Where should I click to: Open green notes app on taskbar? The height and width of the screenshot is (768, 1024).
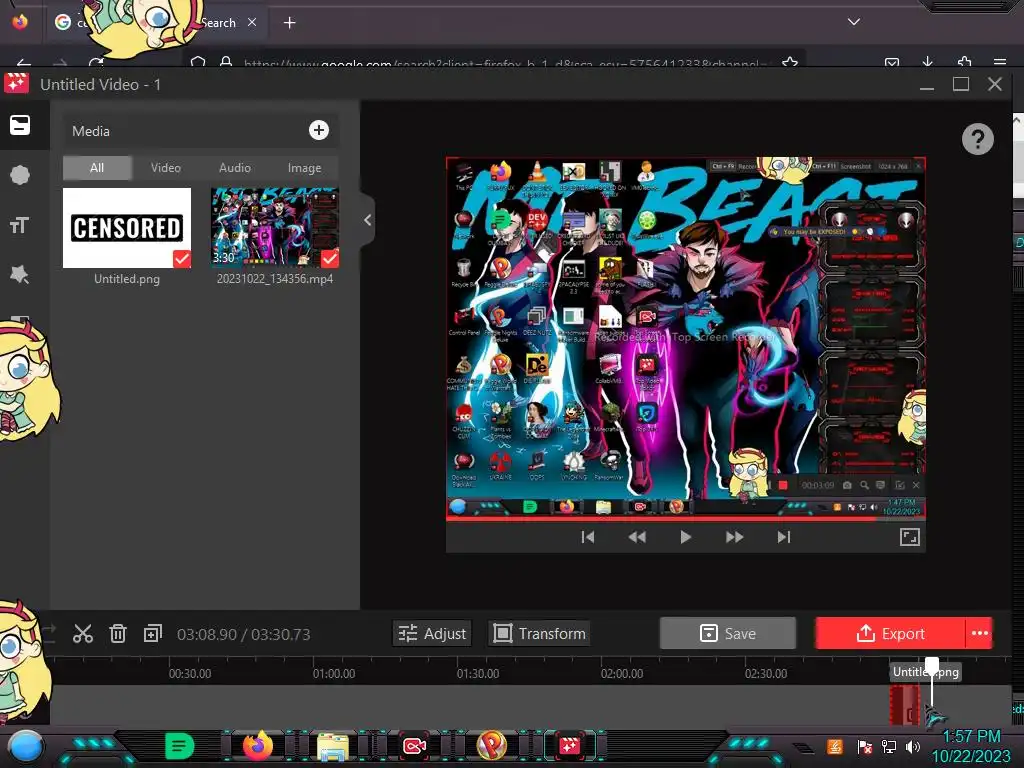pos(179,746)
